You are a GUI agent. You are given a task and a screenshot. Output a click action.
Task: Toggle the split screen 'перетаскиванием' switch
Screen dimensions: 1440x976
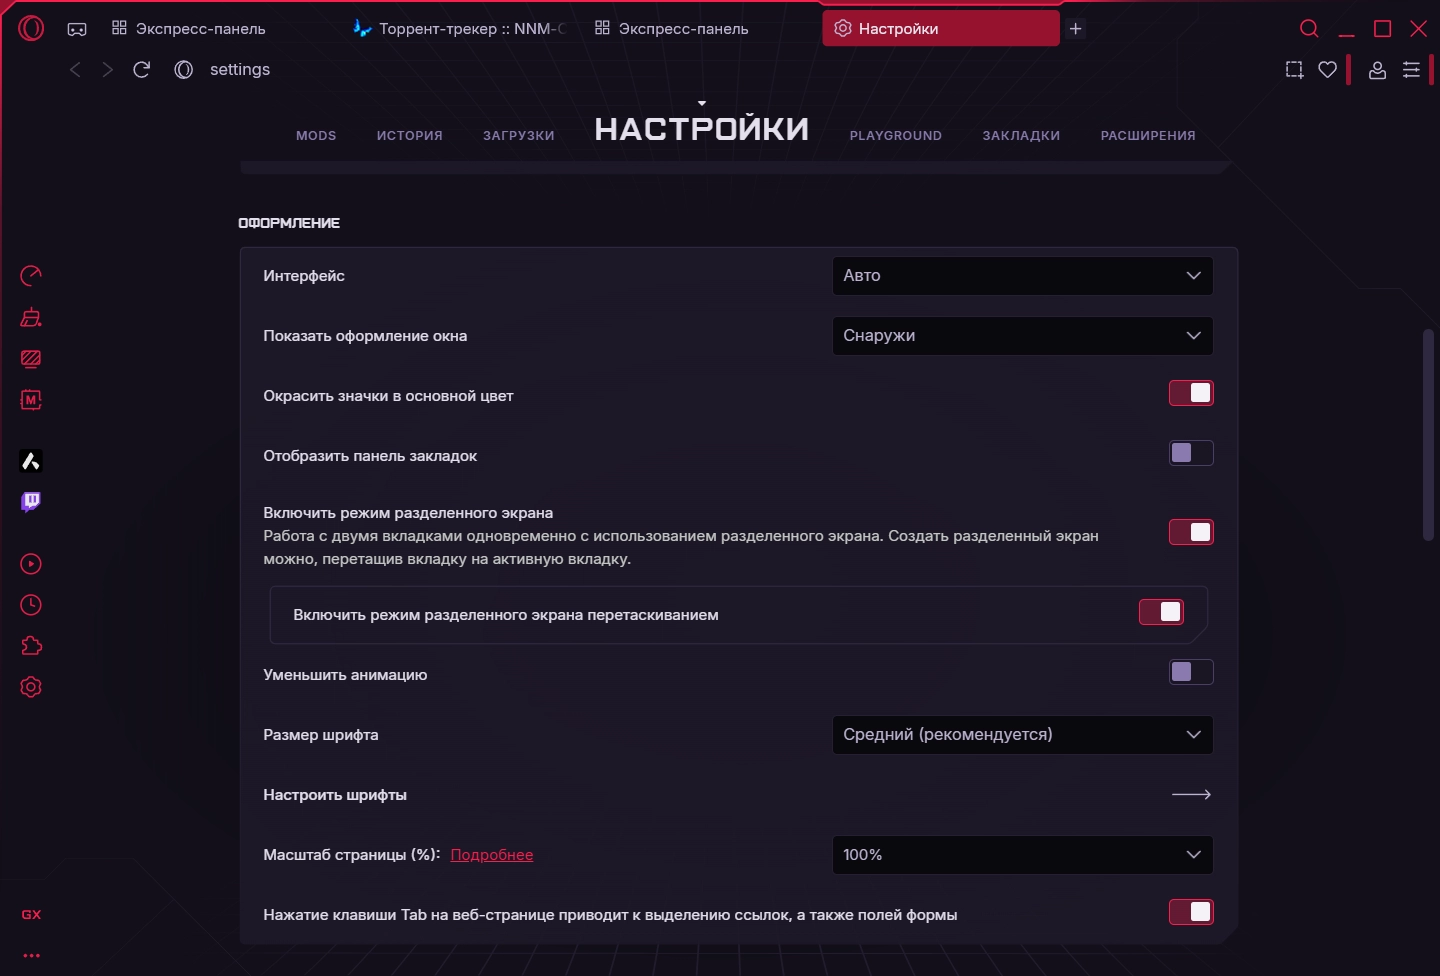[1161, 612]
